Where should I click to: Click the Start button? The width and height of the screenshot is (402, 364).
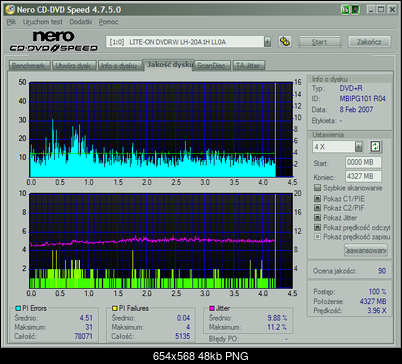point(319,42)
